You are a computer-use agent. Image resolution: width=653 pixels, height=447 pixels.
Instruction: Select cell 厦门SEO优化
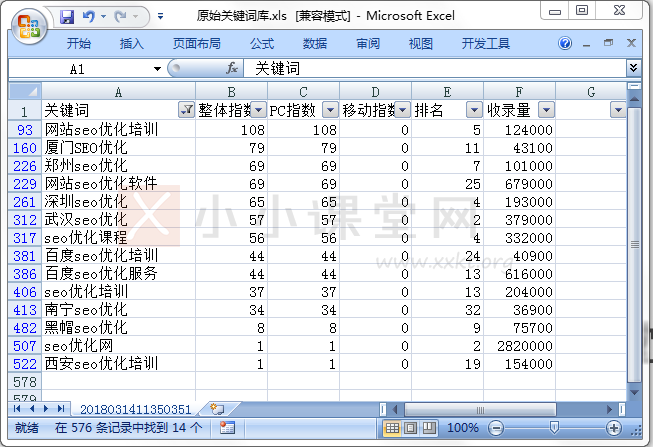pos(119,147)
